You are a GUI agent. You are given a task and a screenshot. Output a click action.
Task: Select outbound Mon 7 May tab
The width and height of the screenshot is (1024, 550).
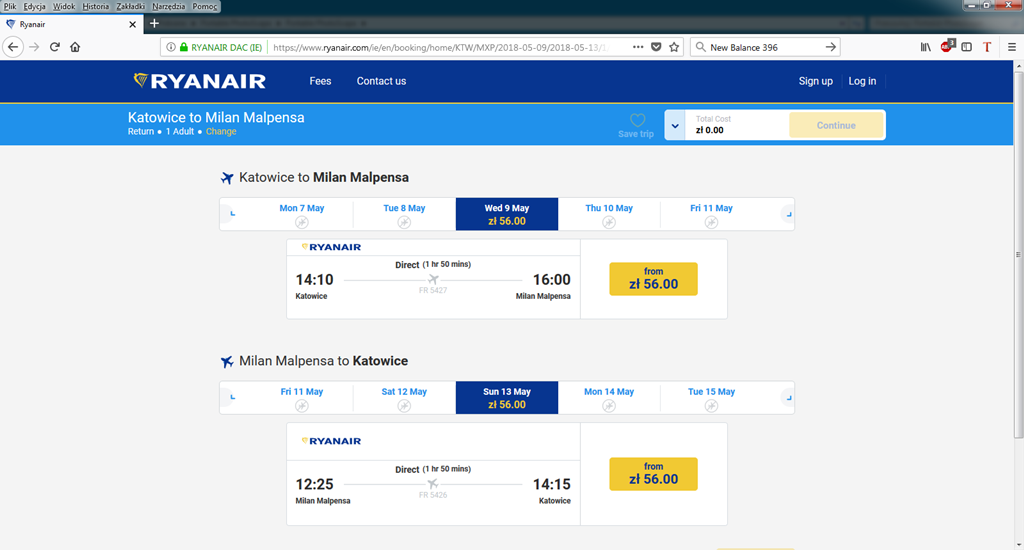302,214
